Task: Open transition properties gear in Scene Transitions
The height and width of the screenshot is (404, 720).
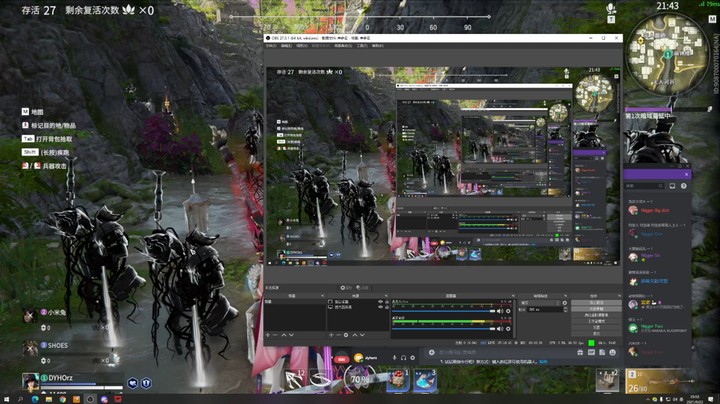Action: coord(565,303)
